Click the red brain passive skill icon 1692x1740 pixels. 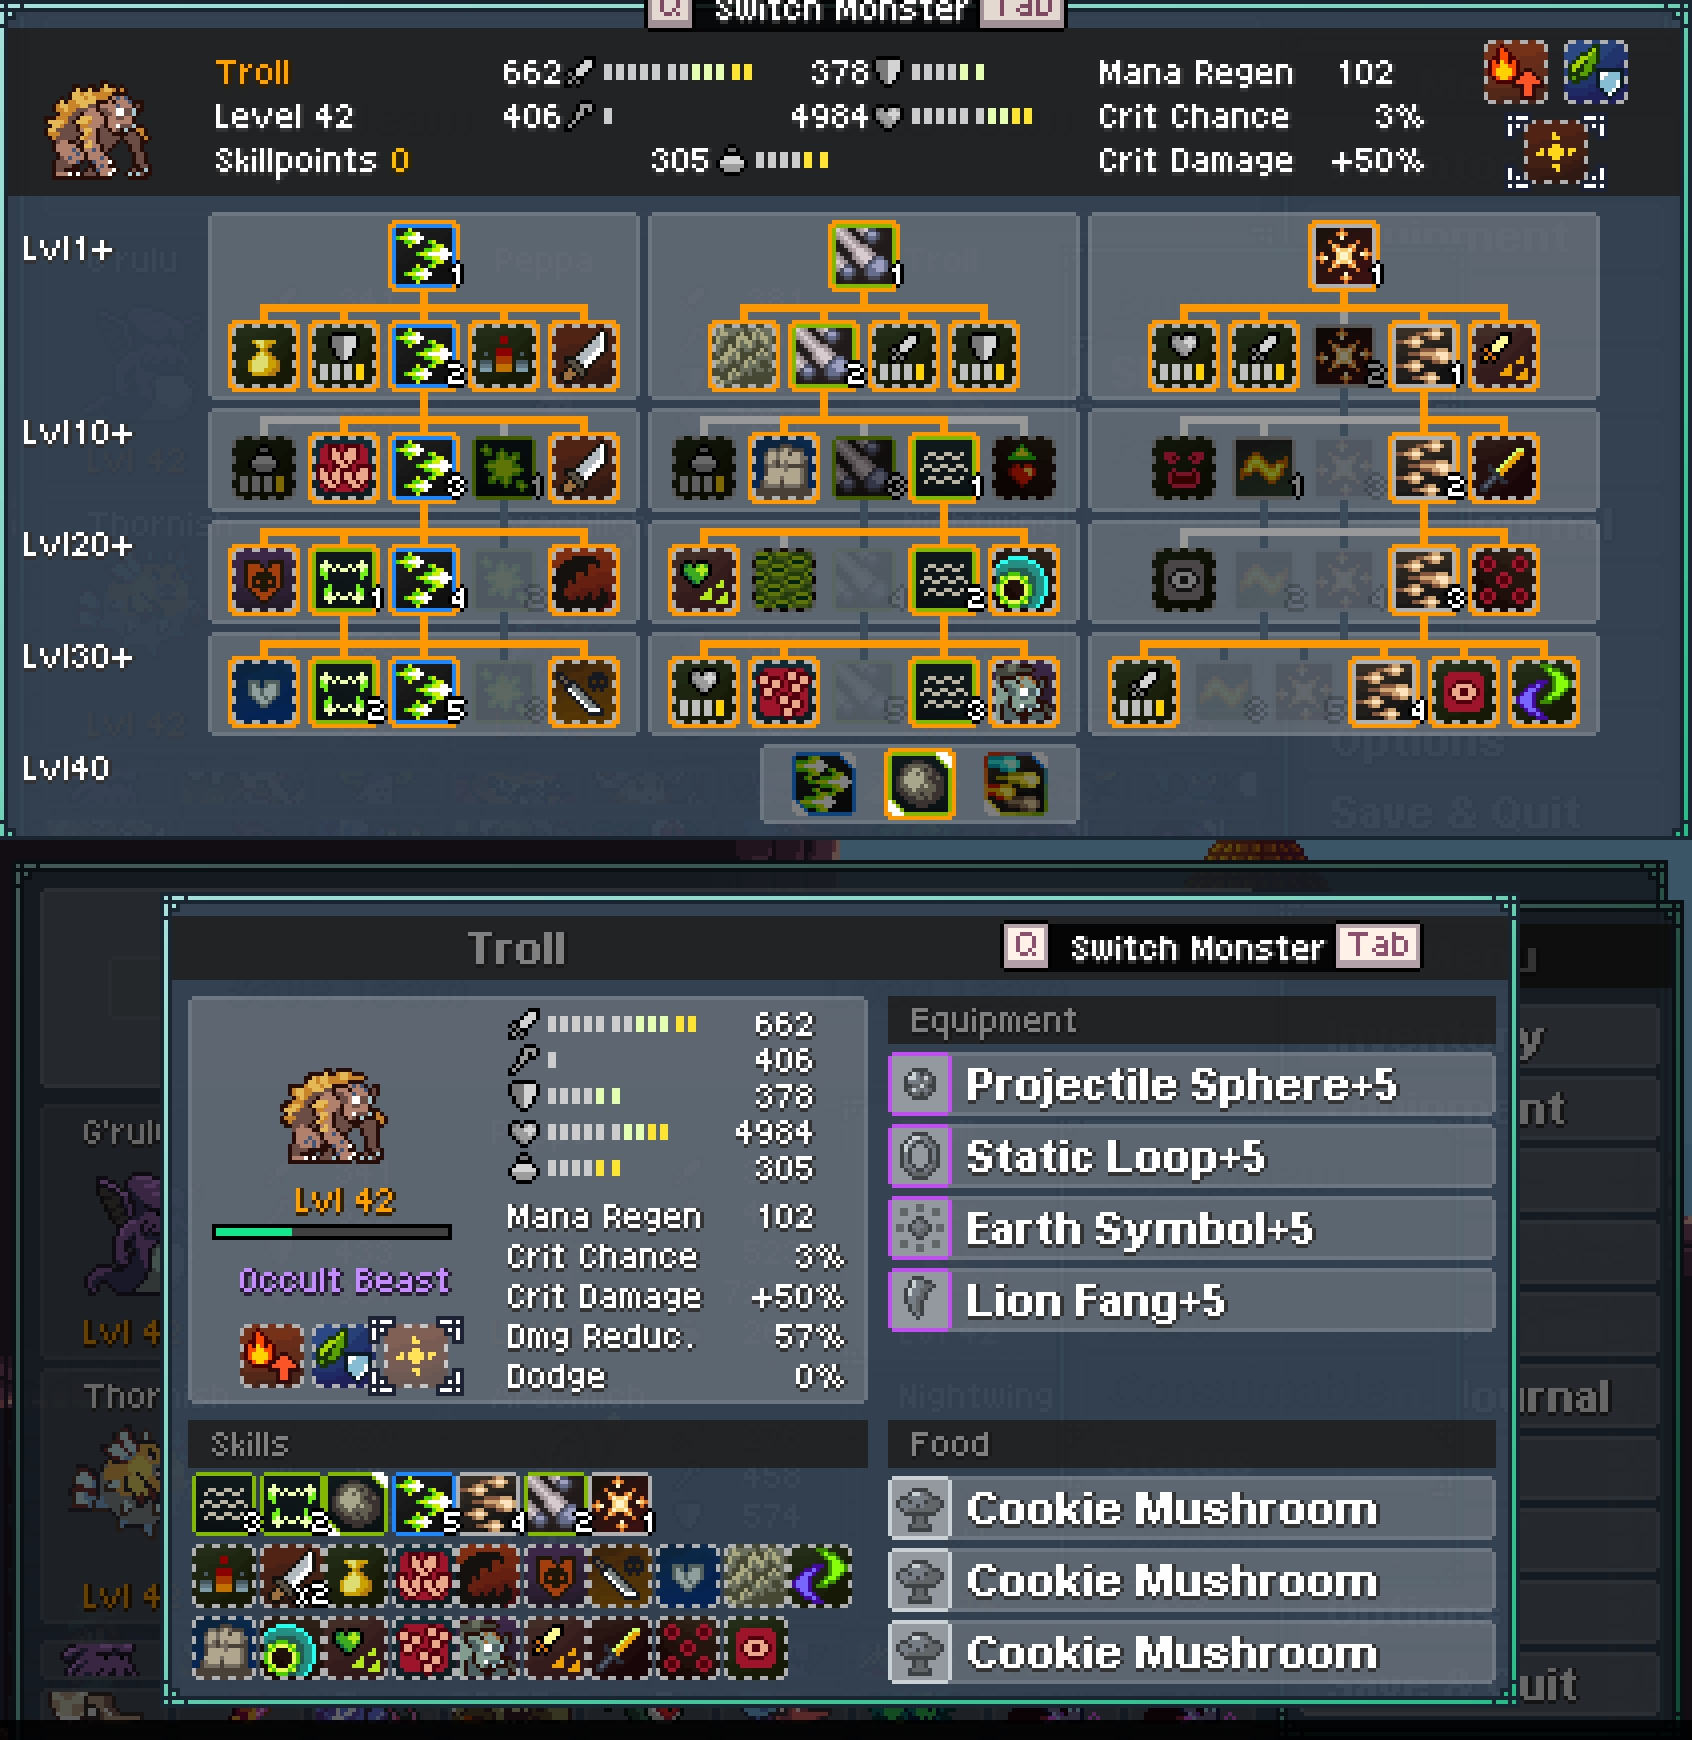point(344,467)
